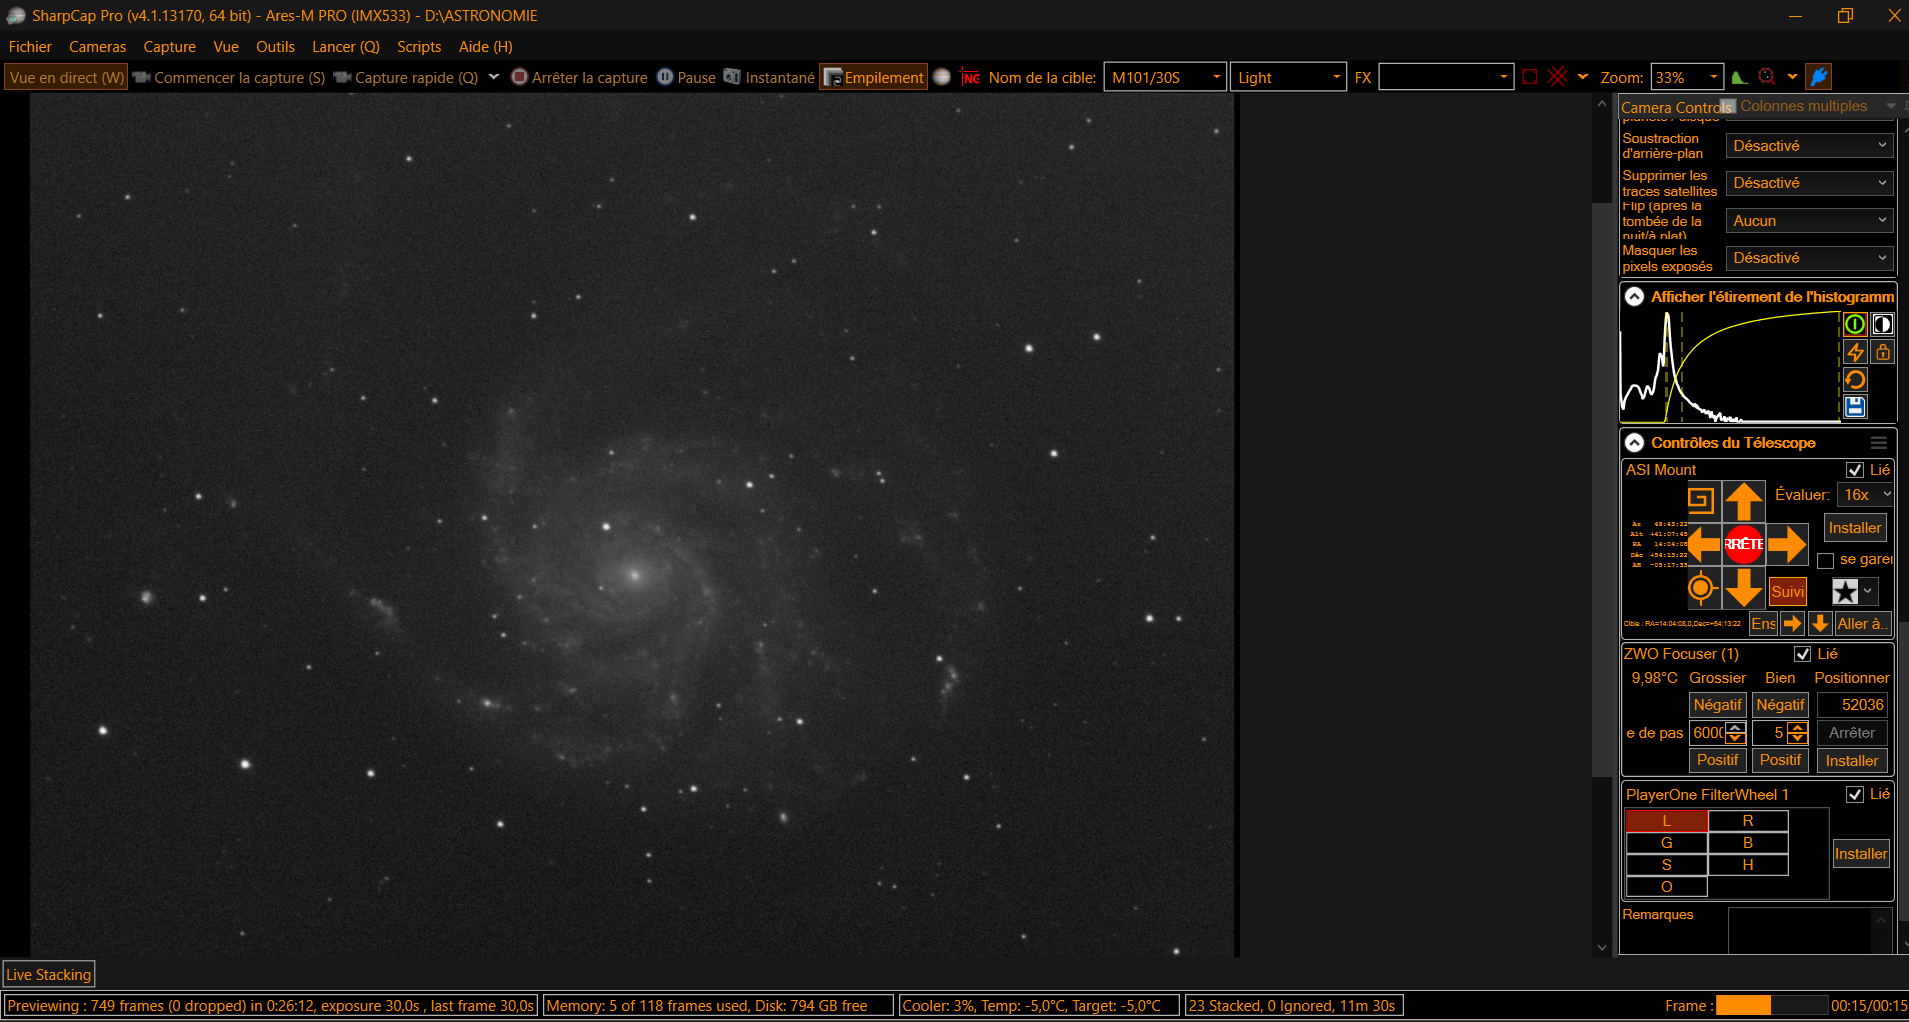This screenshot has width=1909, height=1022.
Task: Toggle the Lié checkbox for ASI Mount
Action: [1855, 470]
